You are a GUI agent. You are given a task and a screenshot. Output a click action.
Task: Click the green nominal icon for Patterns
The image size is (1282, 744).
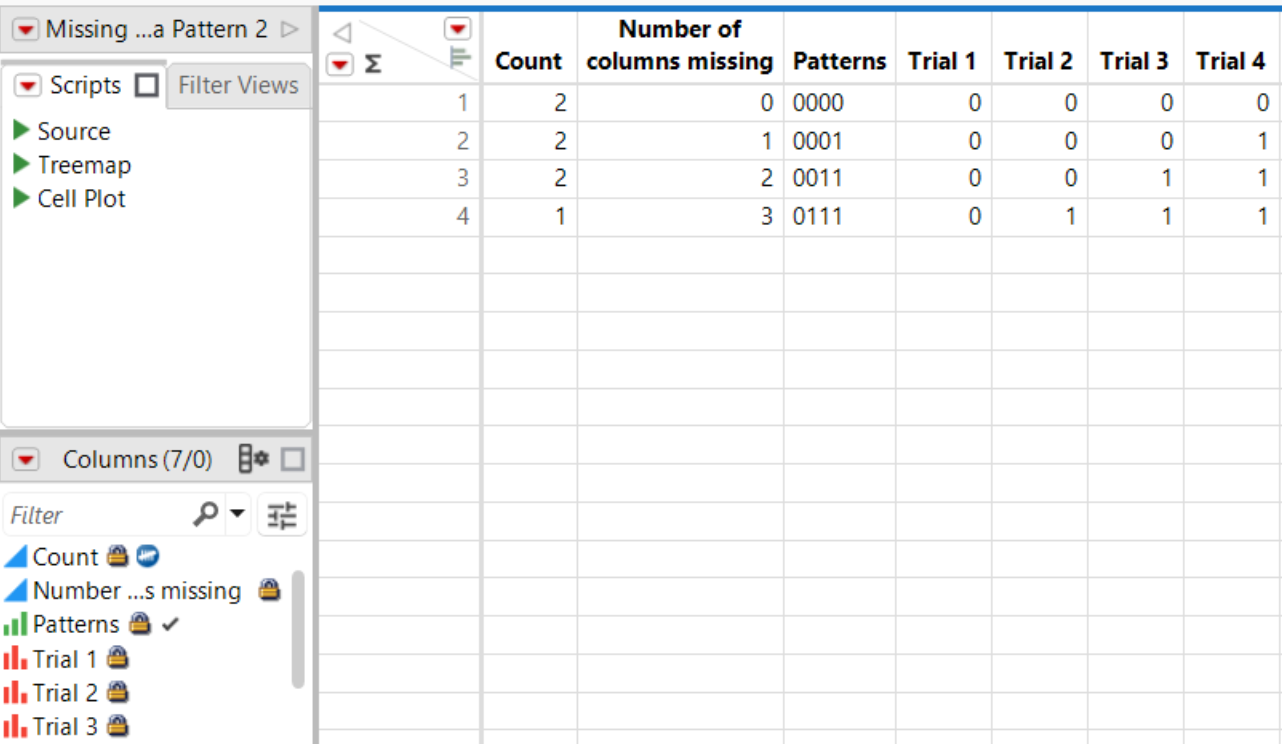point(18,624)
